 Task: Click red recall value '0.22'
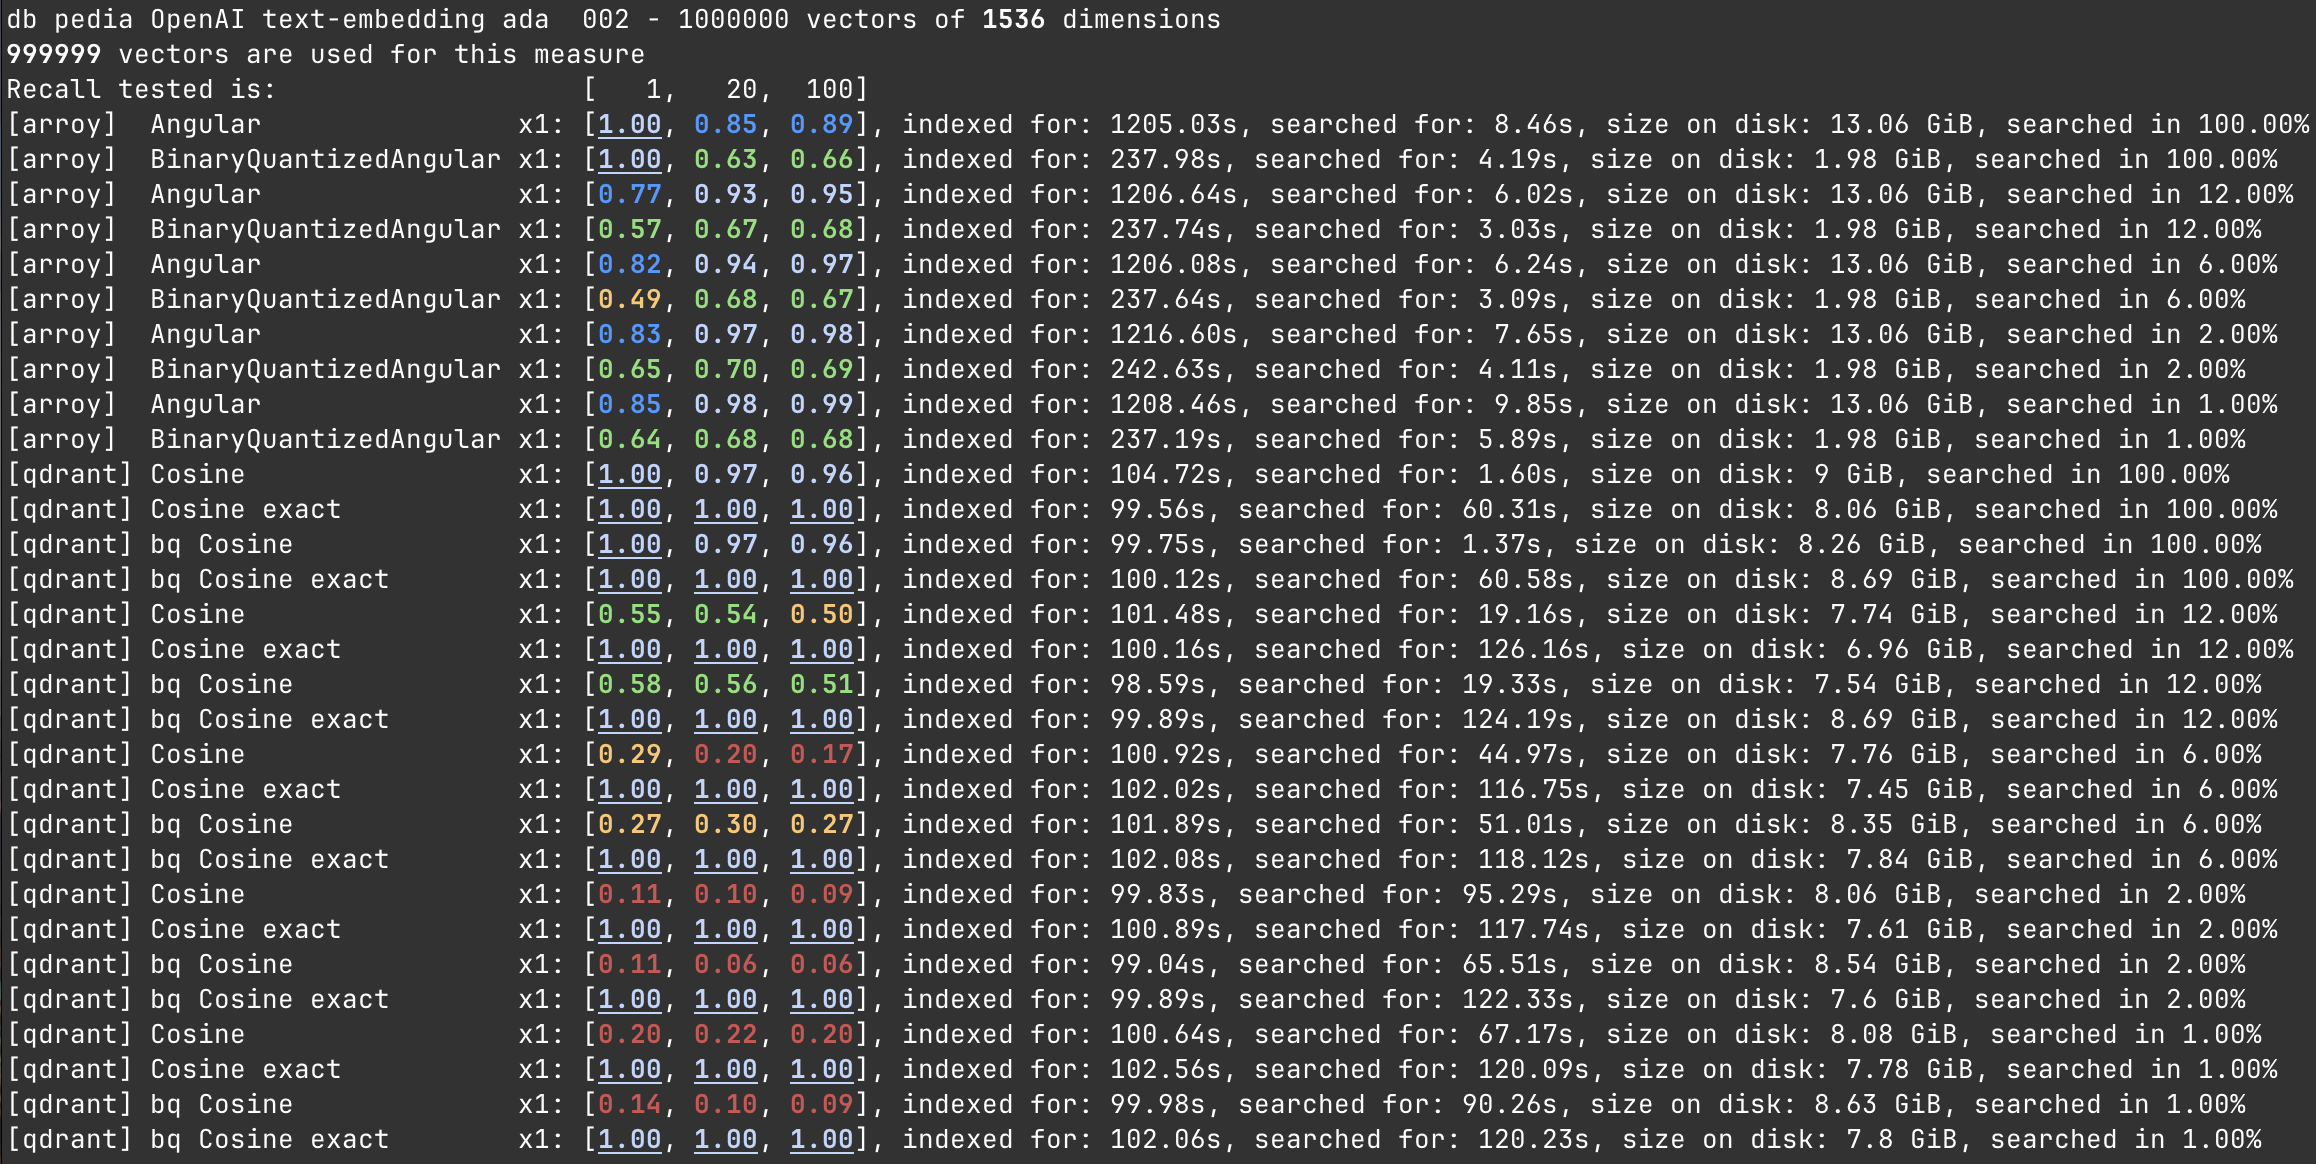(725, 1034)
